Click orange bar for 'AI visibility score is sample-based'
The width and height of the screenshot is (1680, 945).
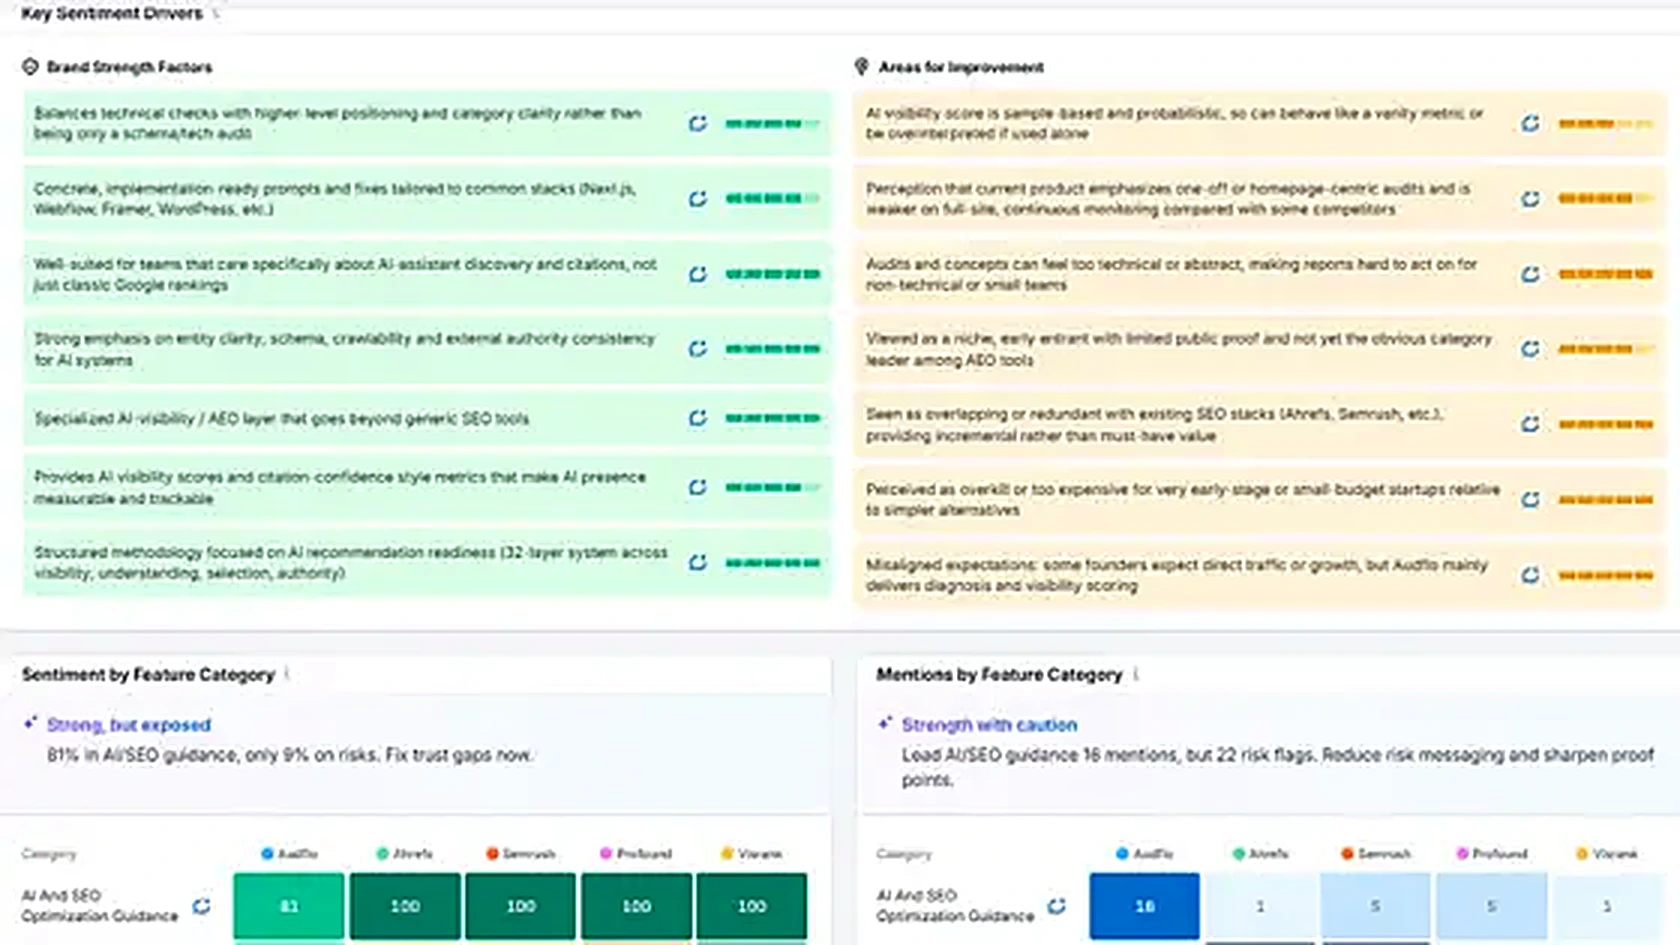1605,124
